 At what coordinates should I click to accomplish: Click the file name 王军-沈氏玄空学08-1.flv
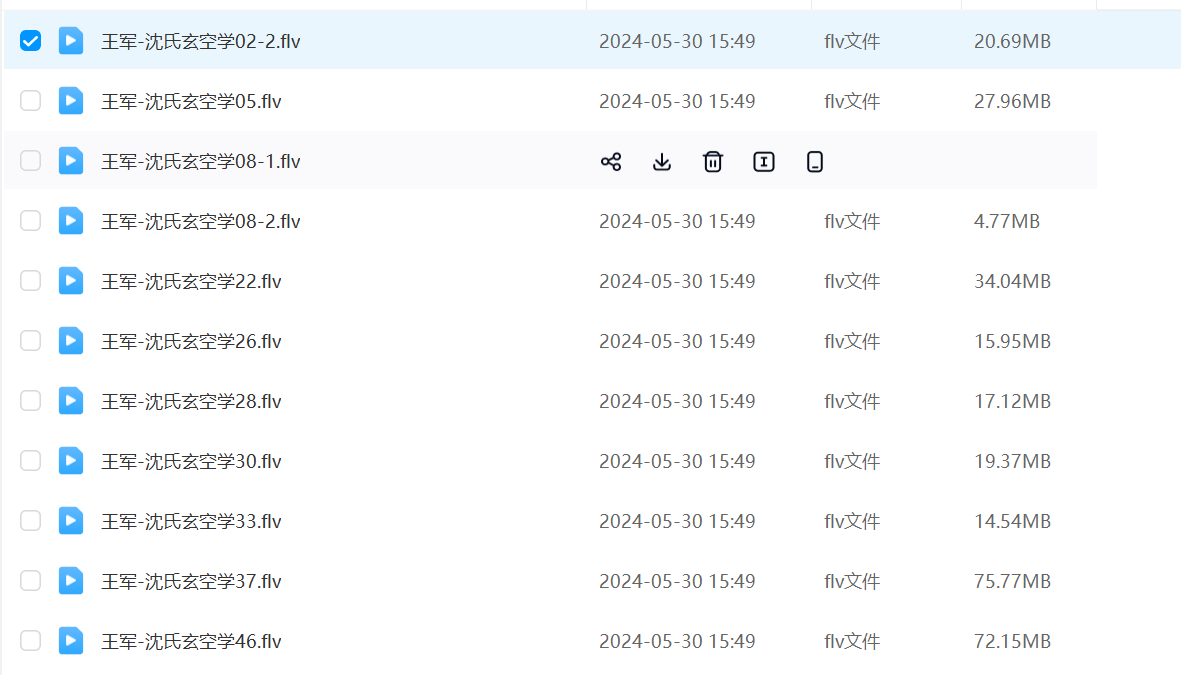tap(200, 162)
